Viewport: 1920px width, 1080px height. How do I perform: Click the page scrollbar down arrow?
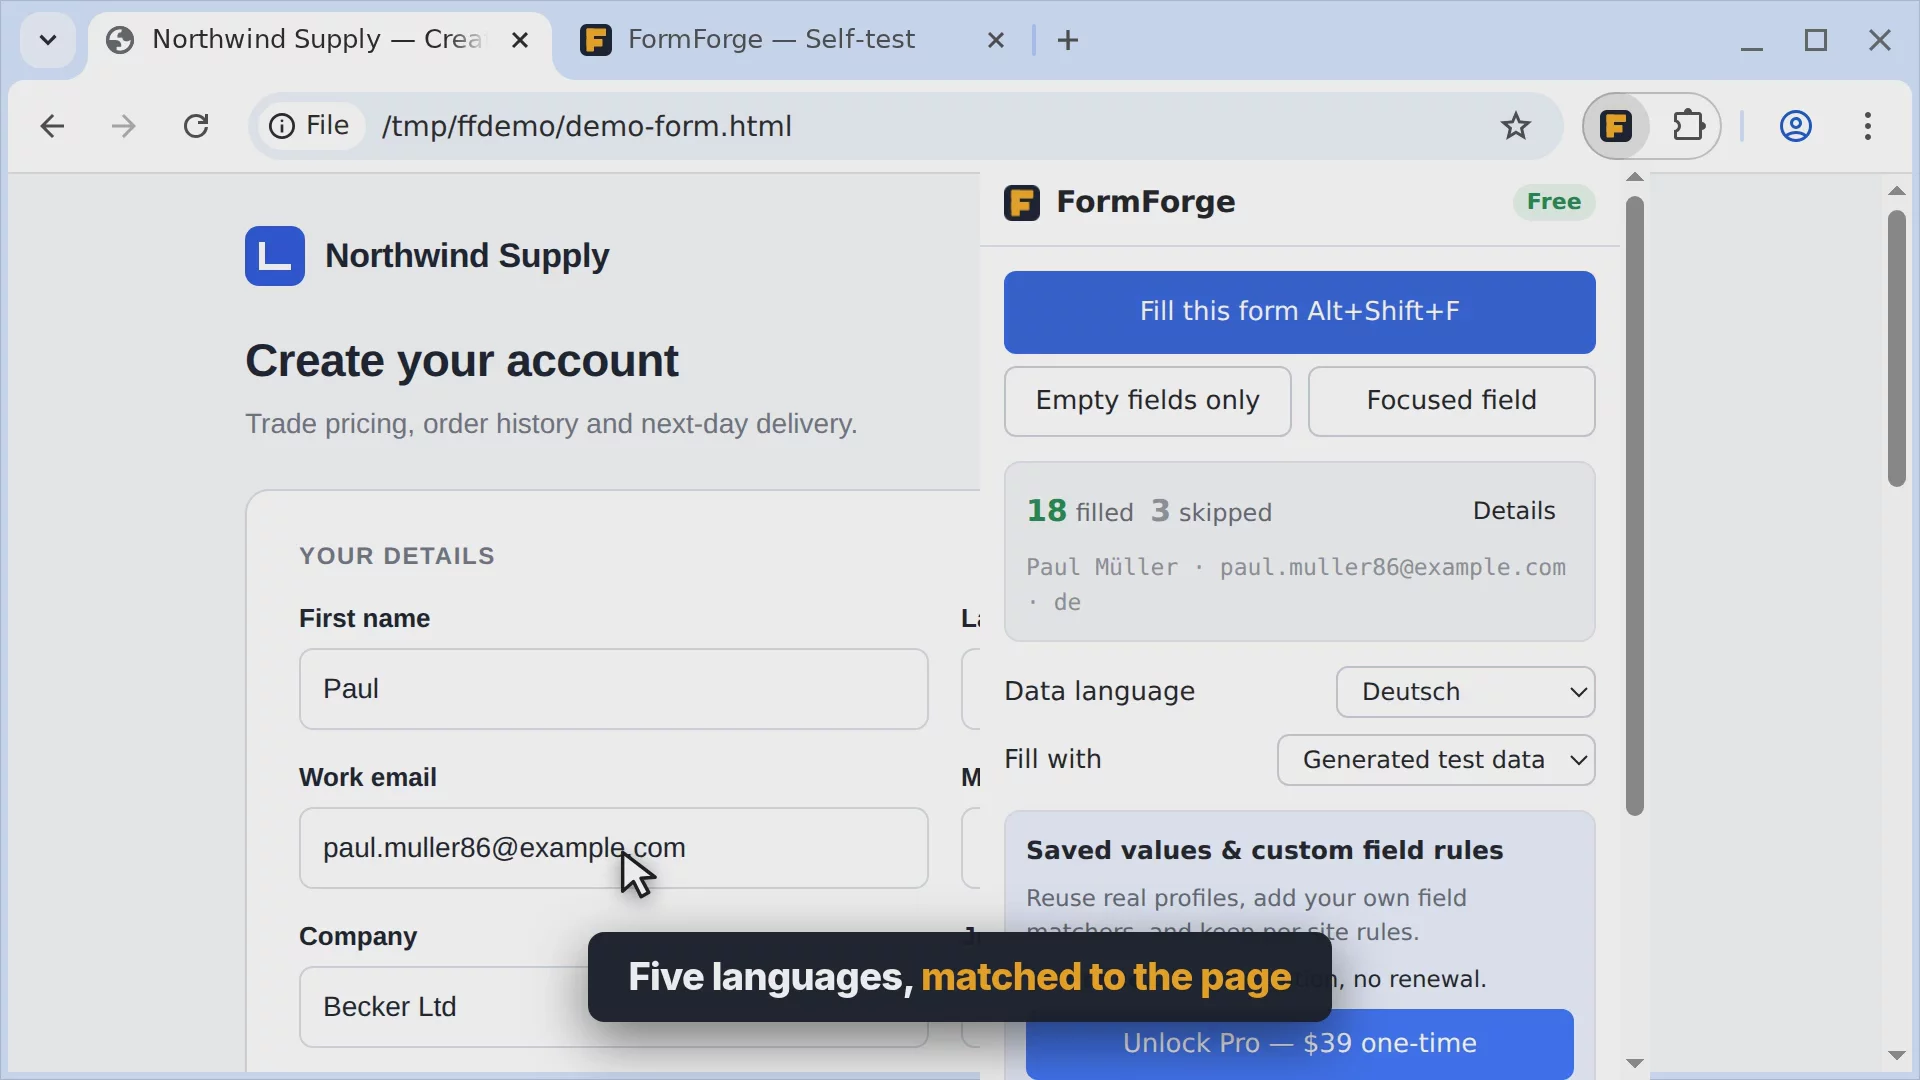click(x=1896, y=1056)
